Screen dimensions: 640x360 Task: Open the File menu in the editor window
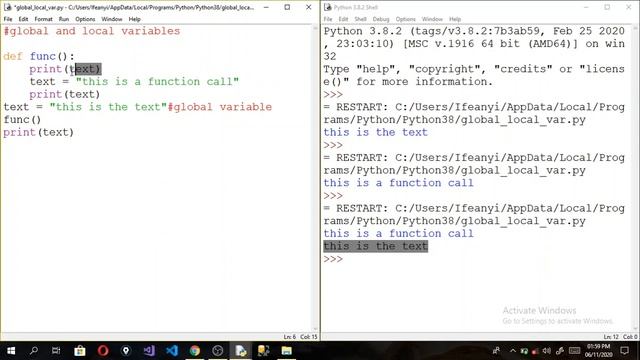pyautogui.click(x=8, y=19)
